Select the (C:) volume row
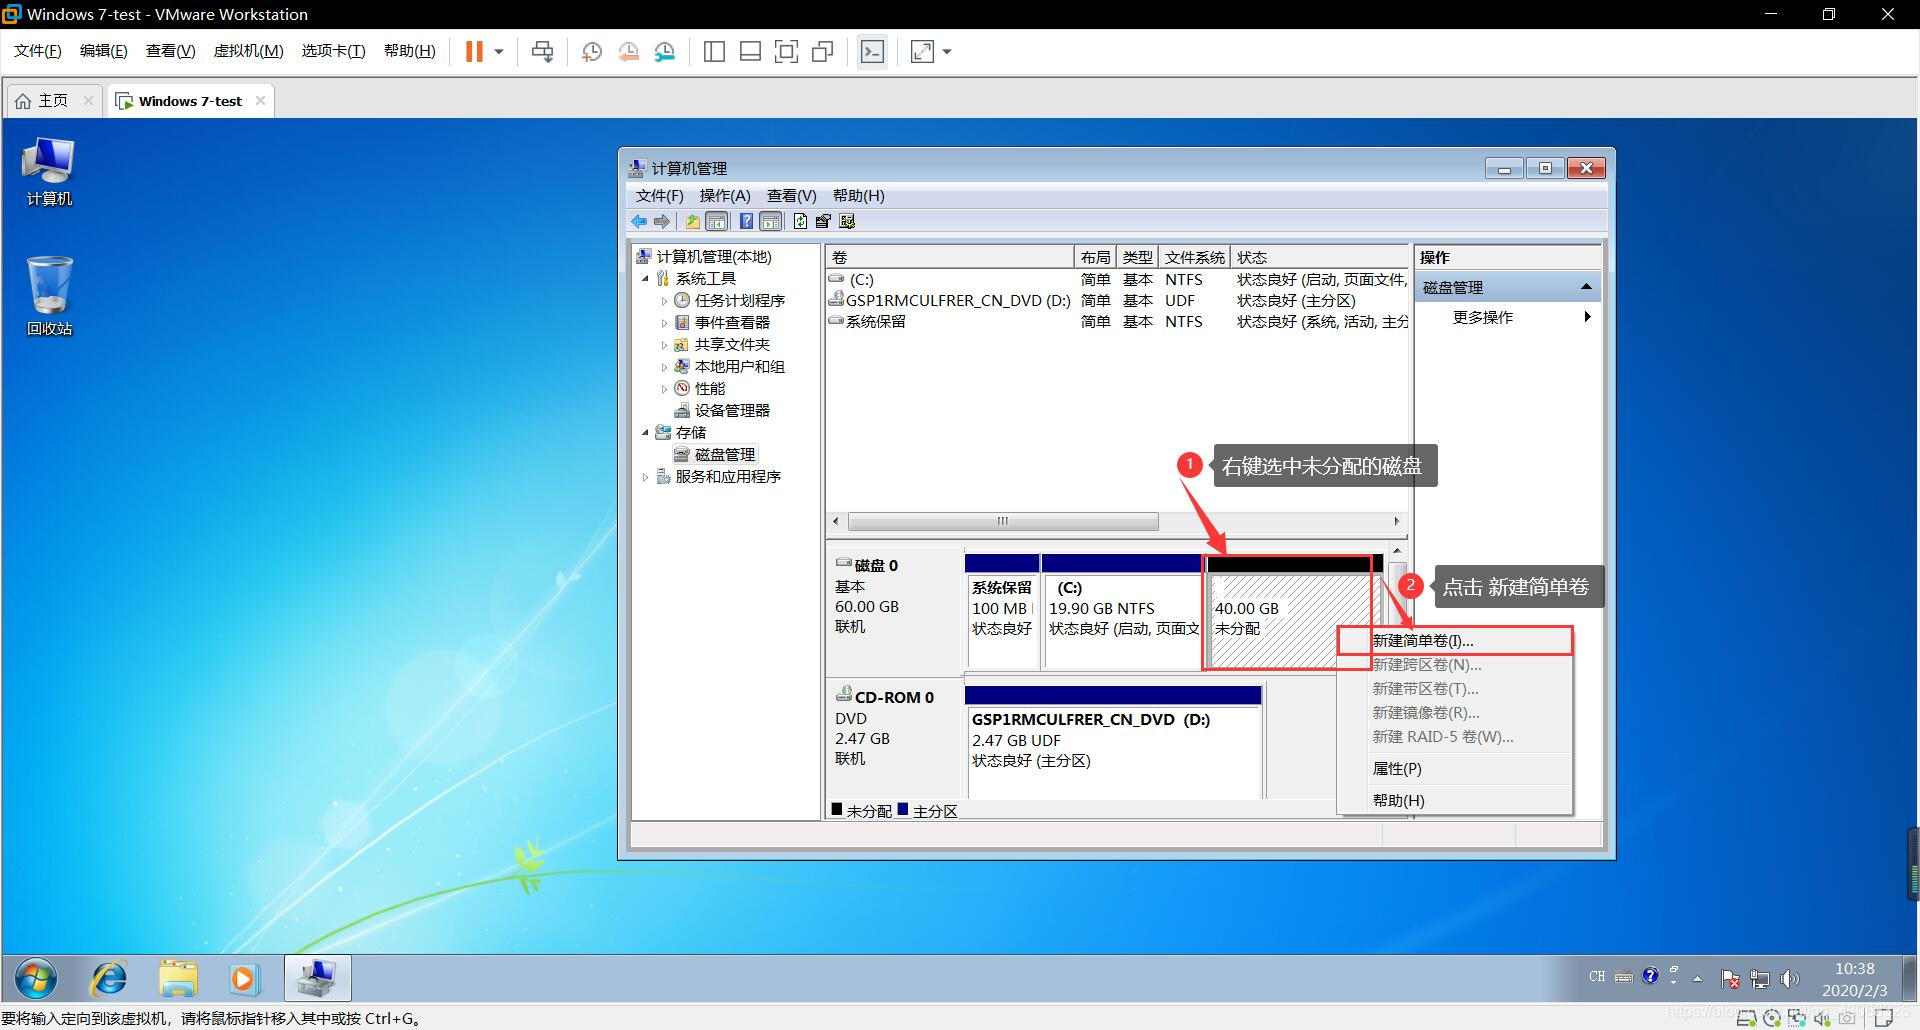1920x1030 pixels. pos(1117,280)
